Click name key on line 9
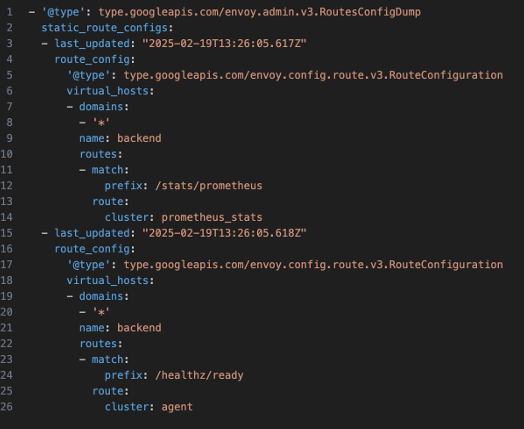The width and height of the screenshot is (524, 429). point(92,138)
